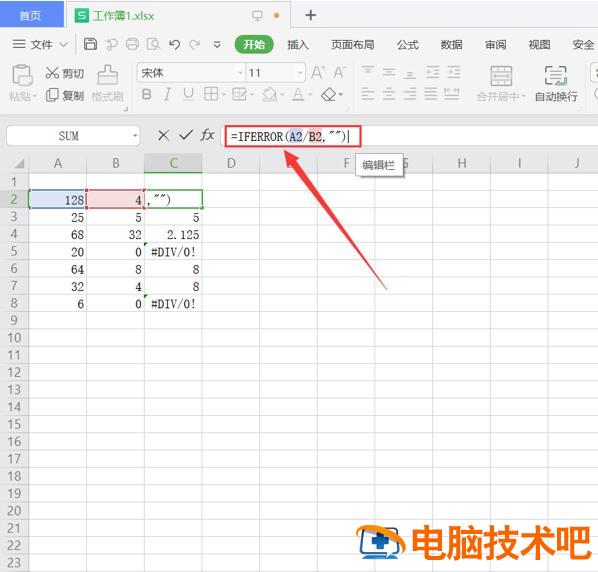Expand the borders dropdown arrow
598x572 pixels.
click(x=224, y=95)
